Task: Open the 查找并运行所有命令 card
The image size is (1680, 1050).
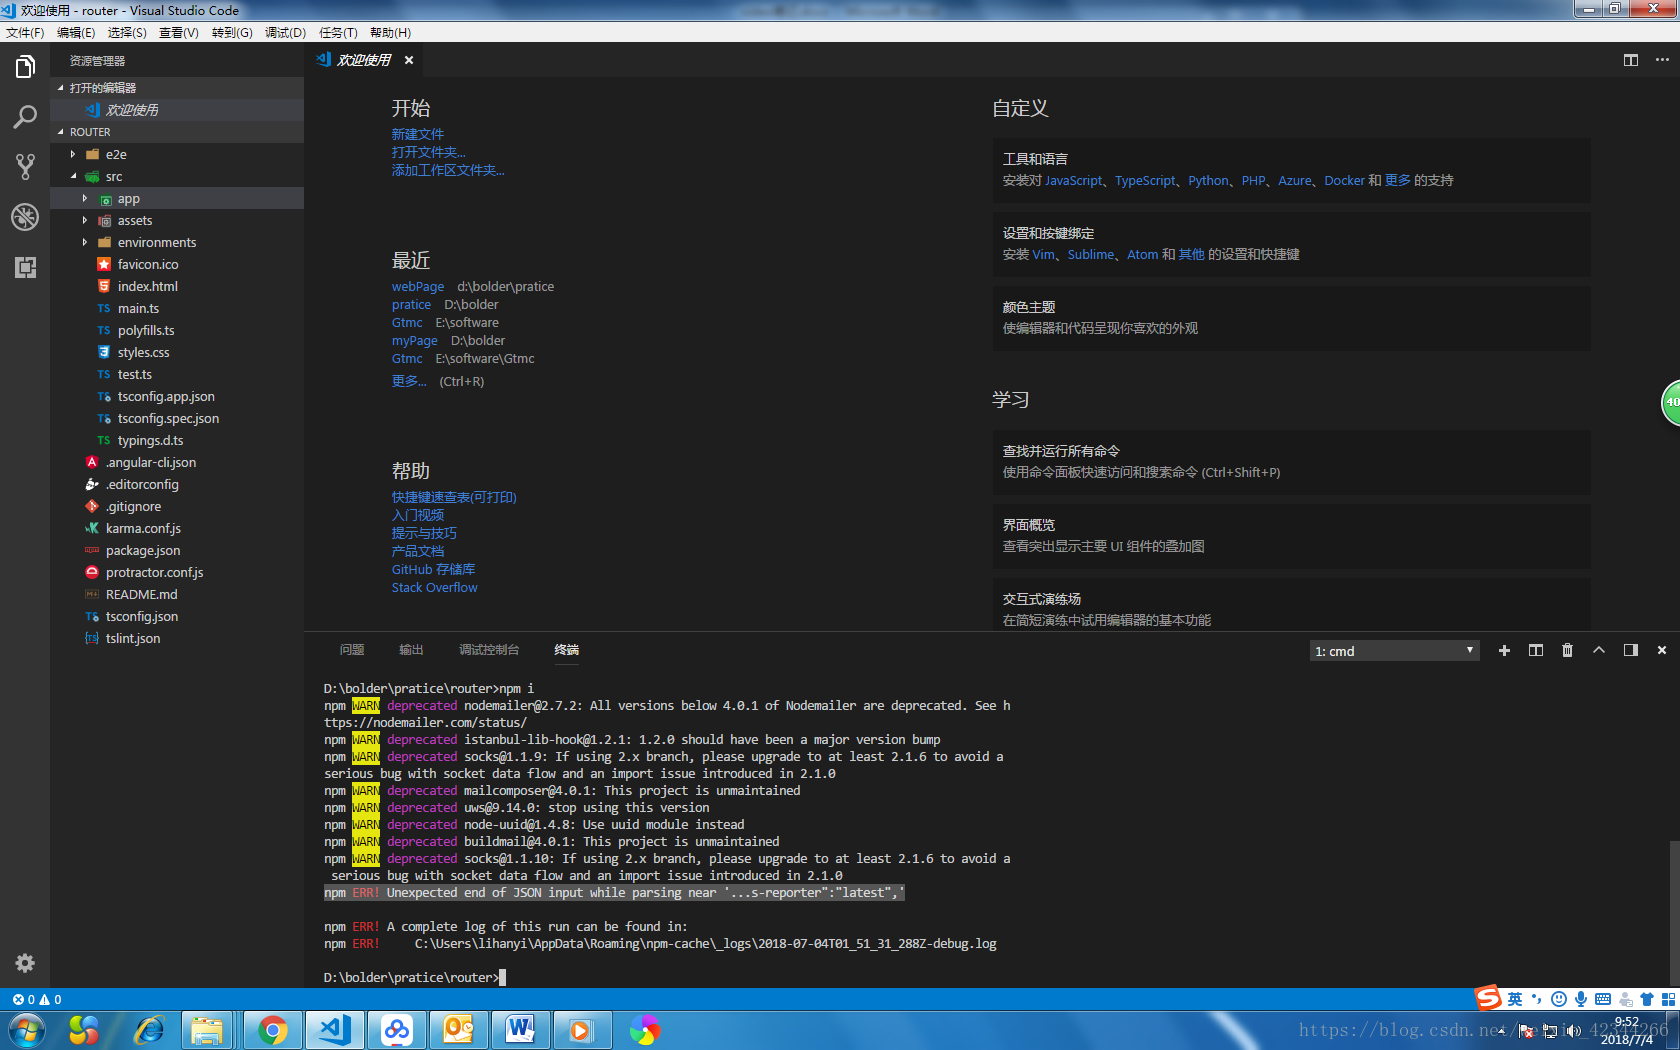Action: 1291,462
